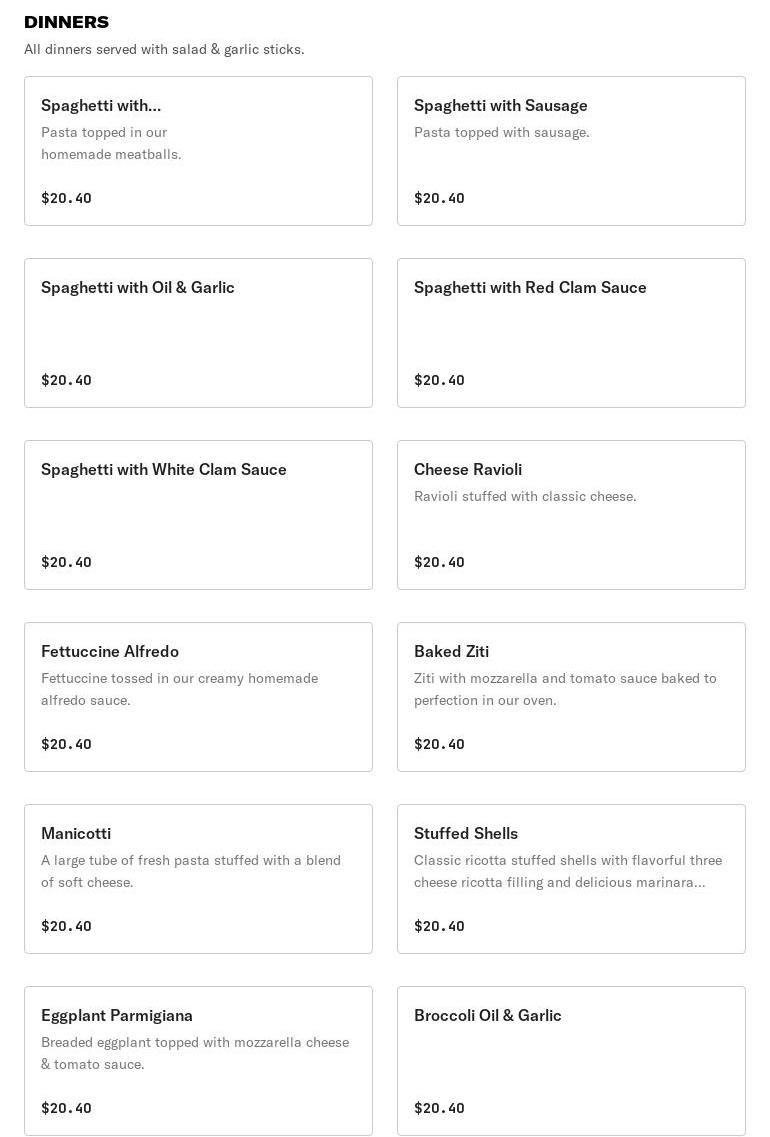The width and height of the screenshot is (770, 1137).
Task: Click the Manicotti description text
Action: click(x=191, y=871)
